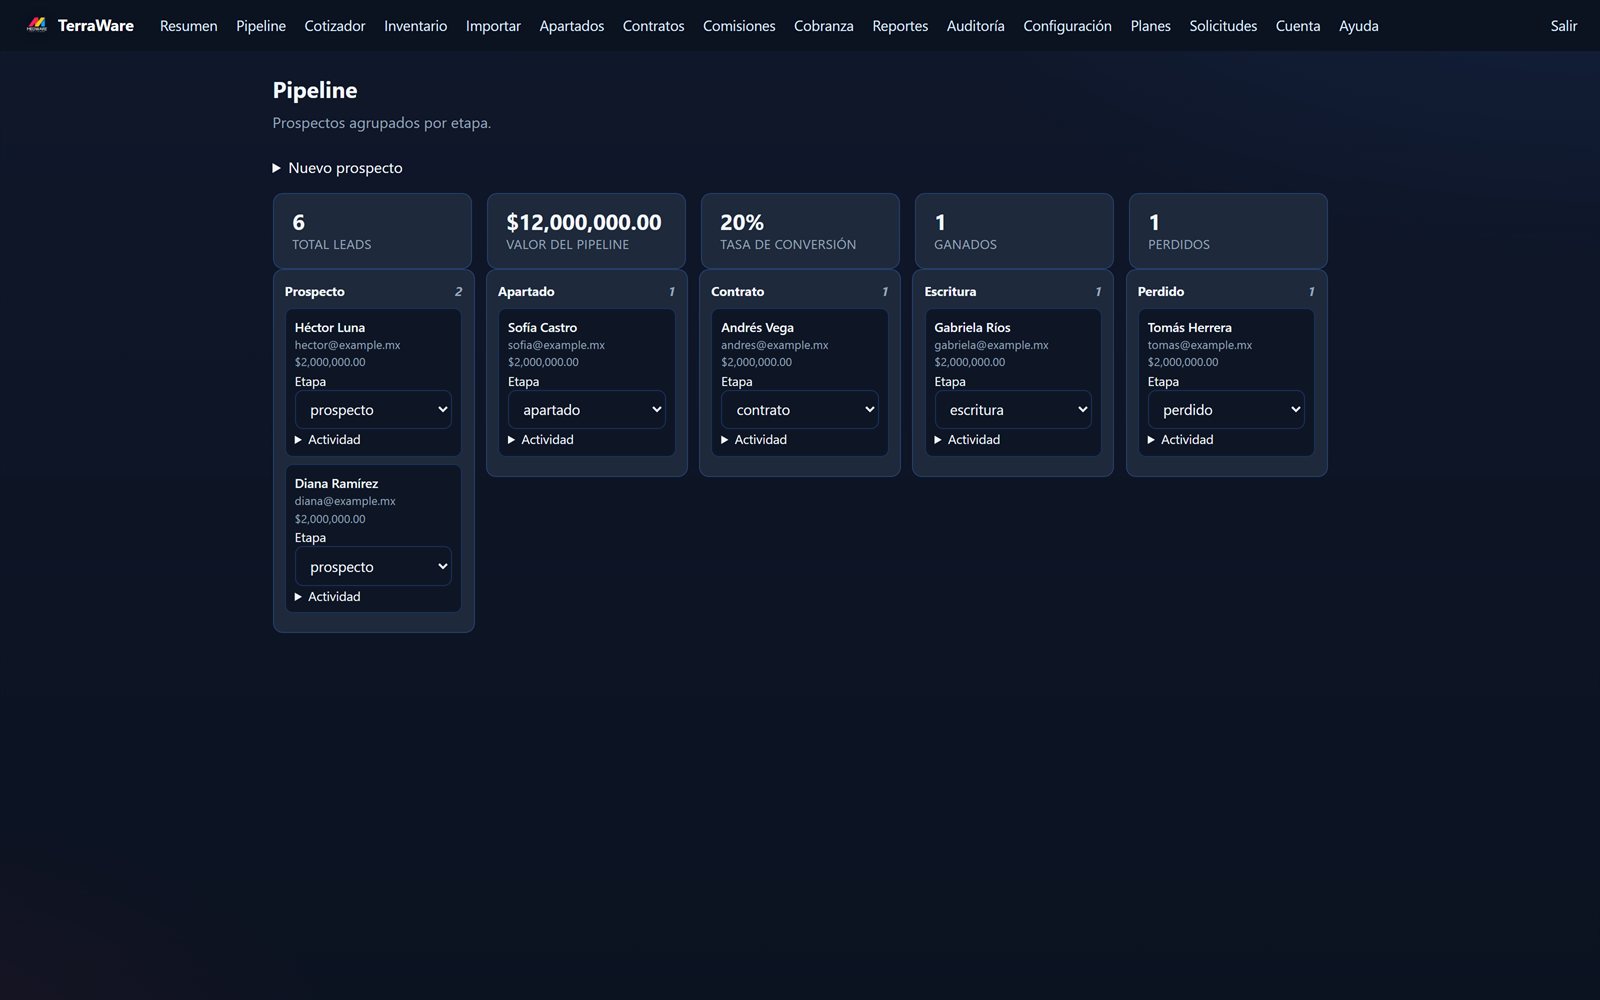Open the Planes page
This screenshot has height=1000, width=1600.
click(1150, 26)
